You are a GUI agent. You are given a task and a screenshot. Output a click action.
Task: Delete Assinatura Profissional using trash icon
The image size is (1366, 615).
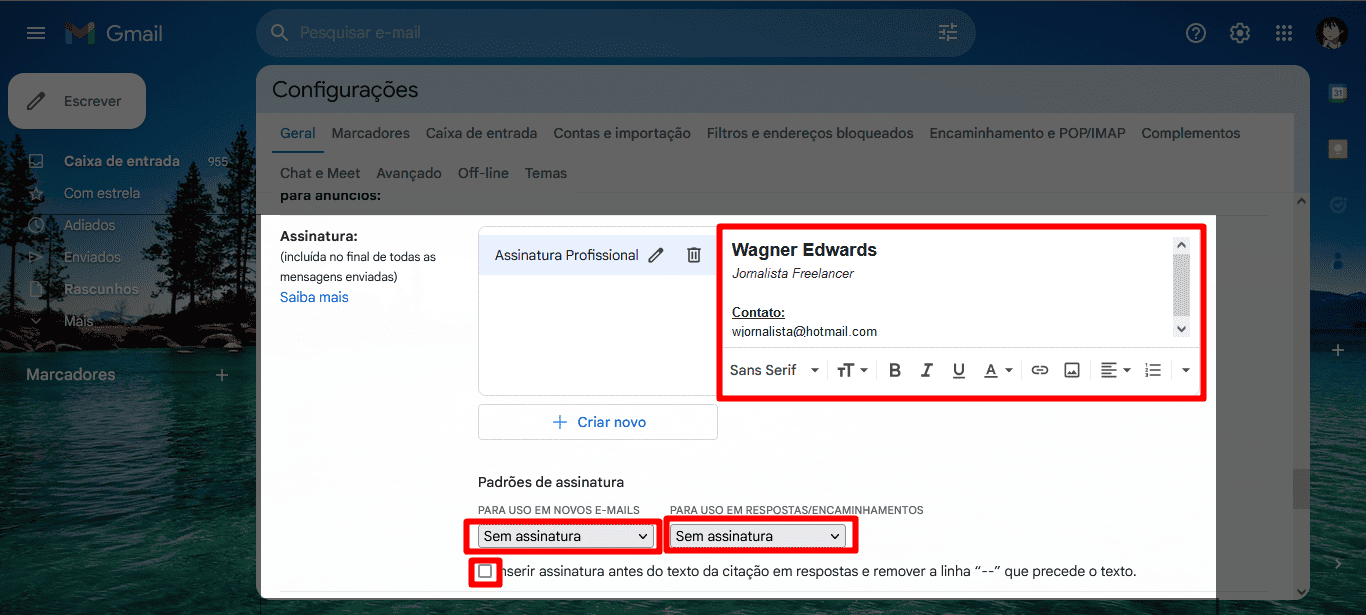click(x=694, y=255)
